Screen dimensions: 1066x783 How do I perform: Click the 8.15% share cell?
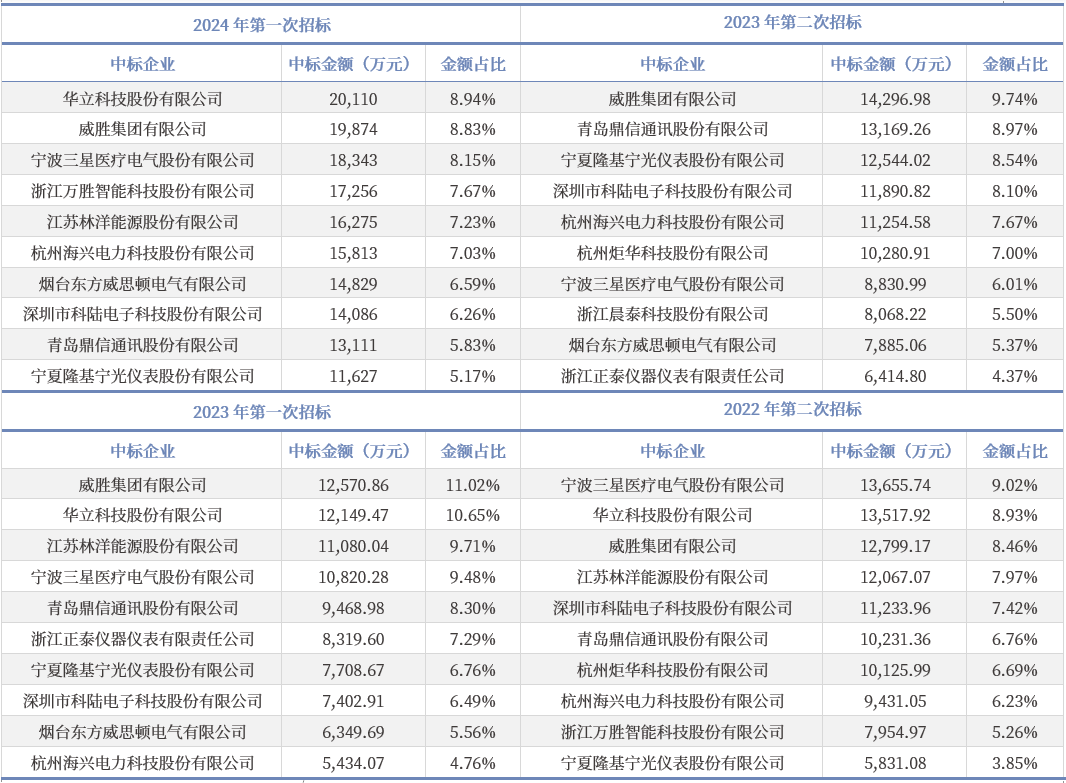pyautogui.click(x=472, y=160)
